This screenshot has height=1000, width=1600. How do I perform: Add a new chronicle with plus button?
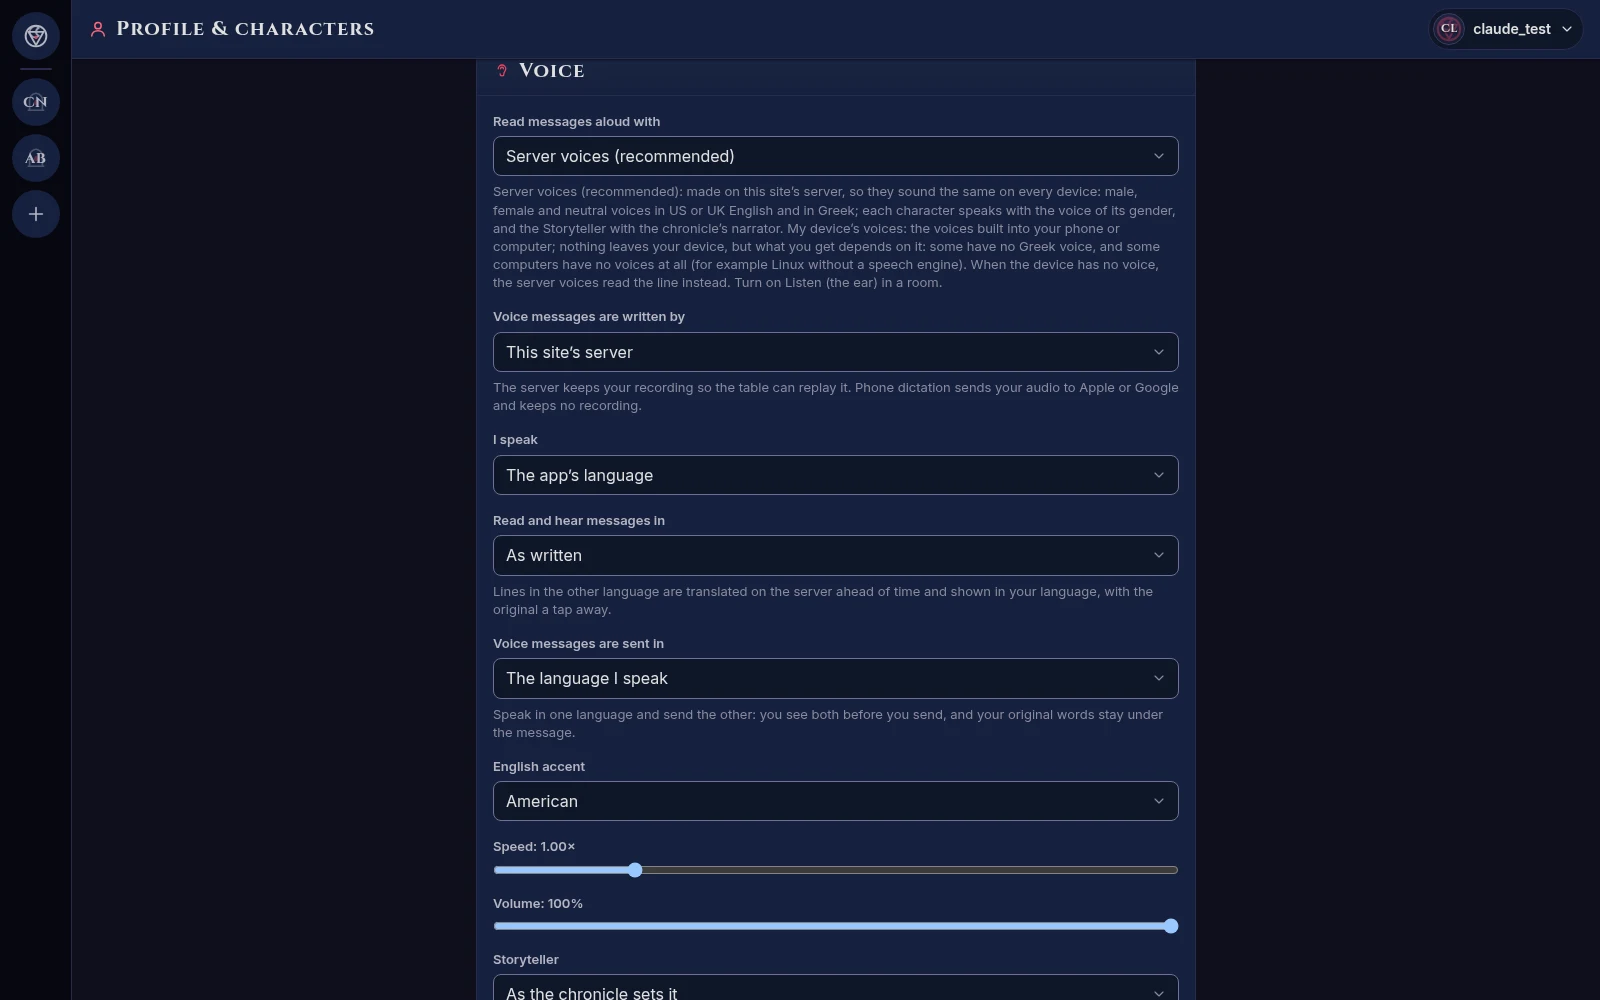point(36,214)
